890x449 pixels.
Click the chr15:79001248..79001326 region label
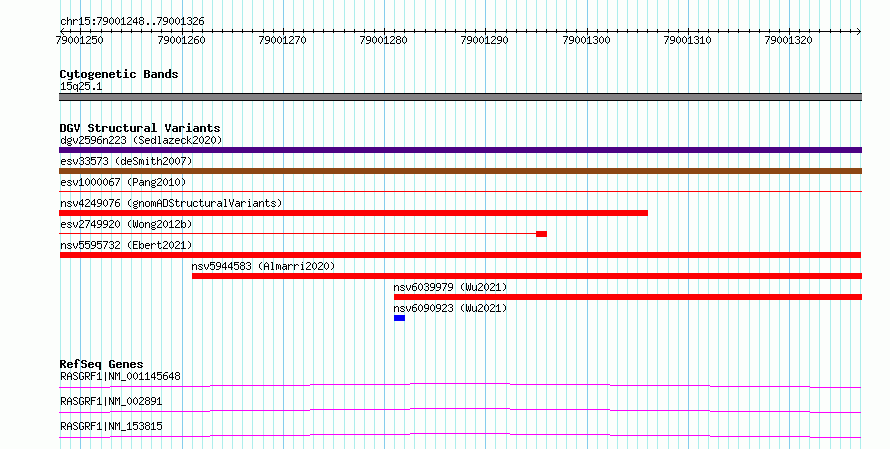132,22
